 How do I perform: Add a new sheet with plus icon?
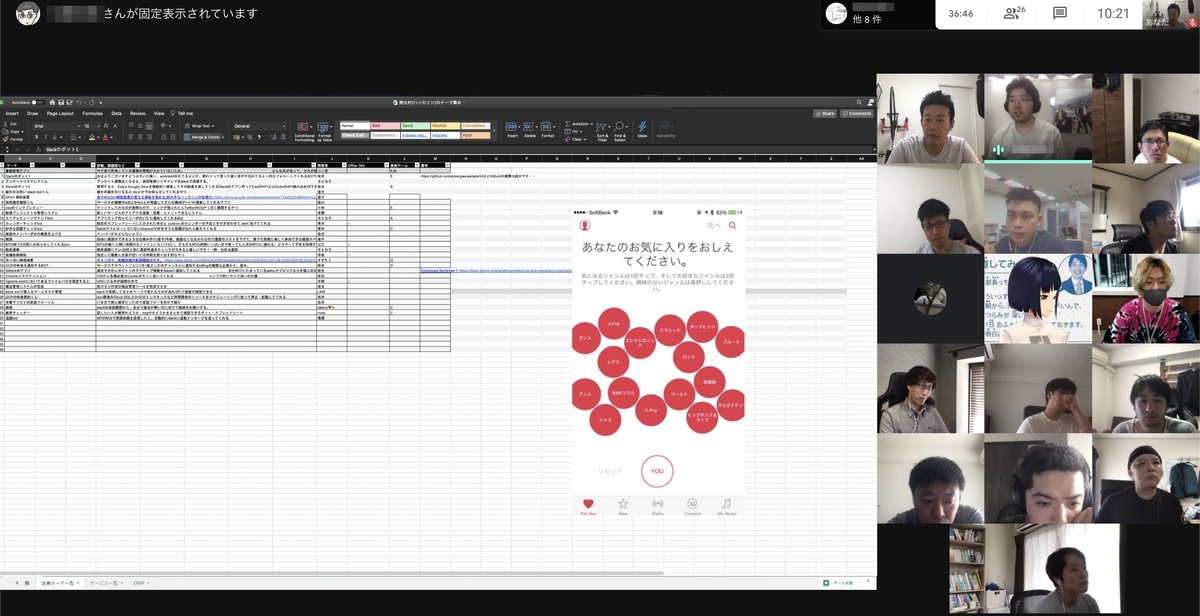click(x=16, y=582)
